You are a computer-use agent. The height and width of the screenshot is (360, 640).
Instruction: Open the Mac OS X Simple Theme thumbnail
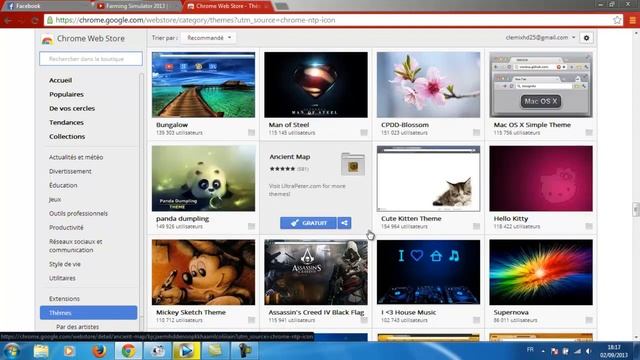pos(541,84)
